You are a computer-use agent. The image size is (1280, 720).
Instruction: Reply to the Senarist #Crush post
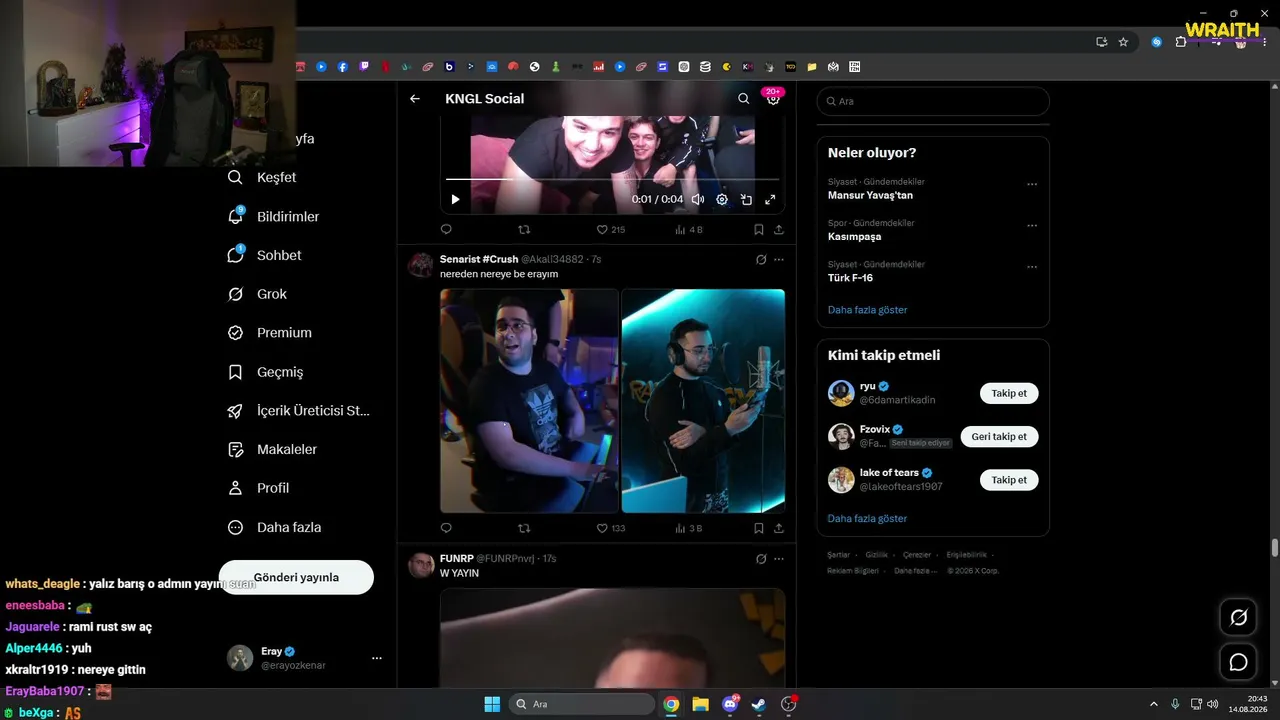tap(446, 528)
